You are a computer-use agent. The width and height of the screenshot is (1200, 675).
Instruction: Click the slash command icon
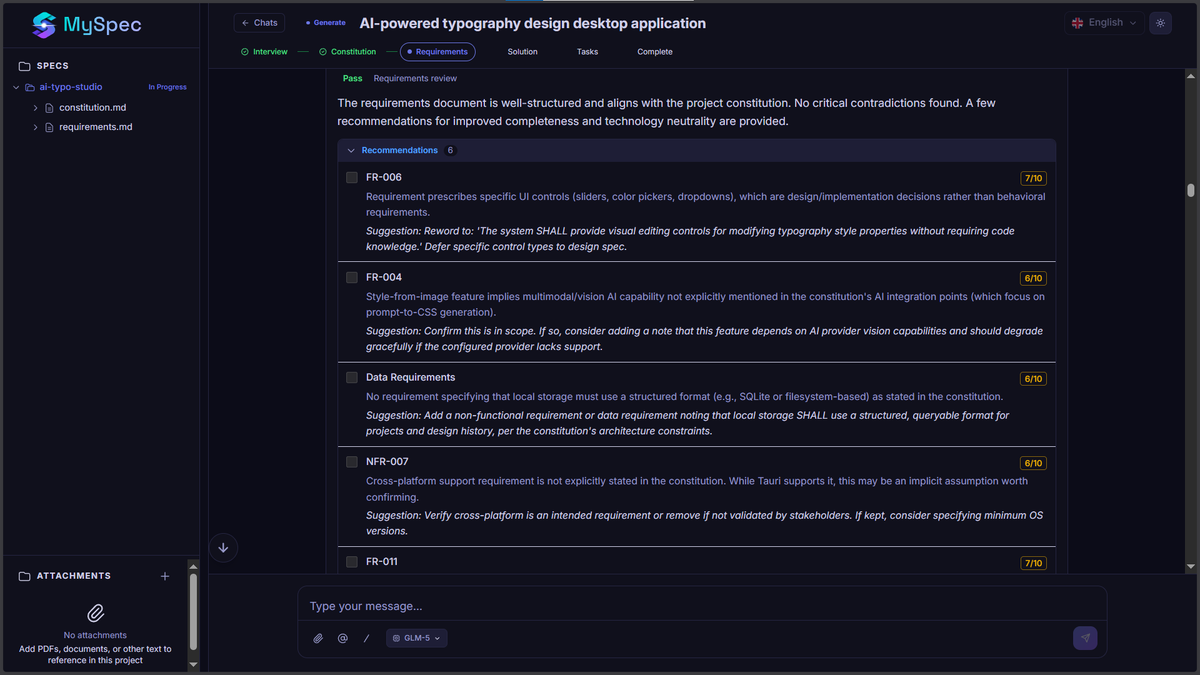tap(366, 638)
